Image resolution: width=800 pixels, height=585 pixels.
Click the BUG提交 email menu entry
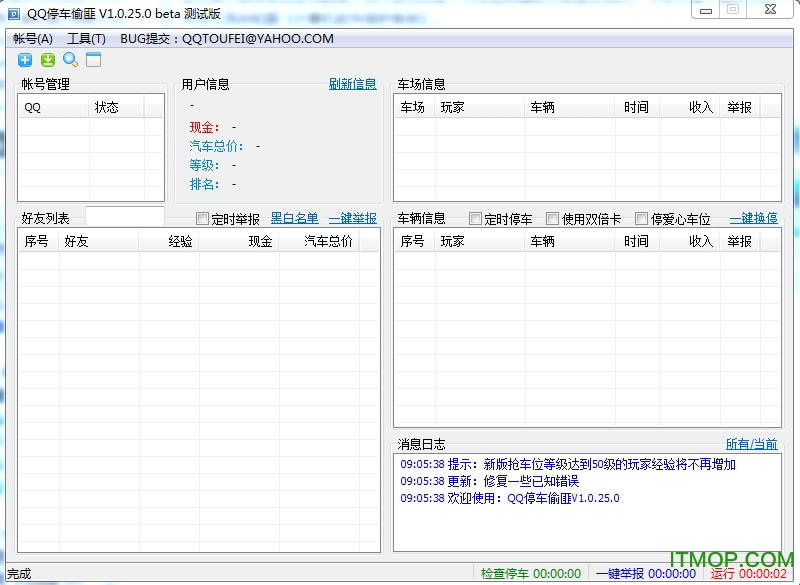pyautogui.click(x=227, y=39)
